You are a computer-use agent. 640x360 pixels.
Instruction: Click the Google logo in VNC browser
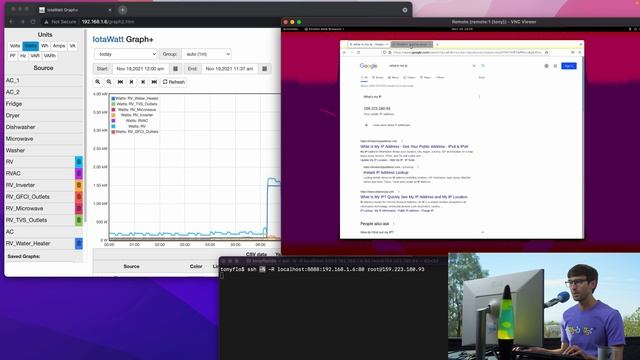coord(369,66)
